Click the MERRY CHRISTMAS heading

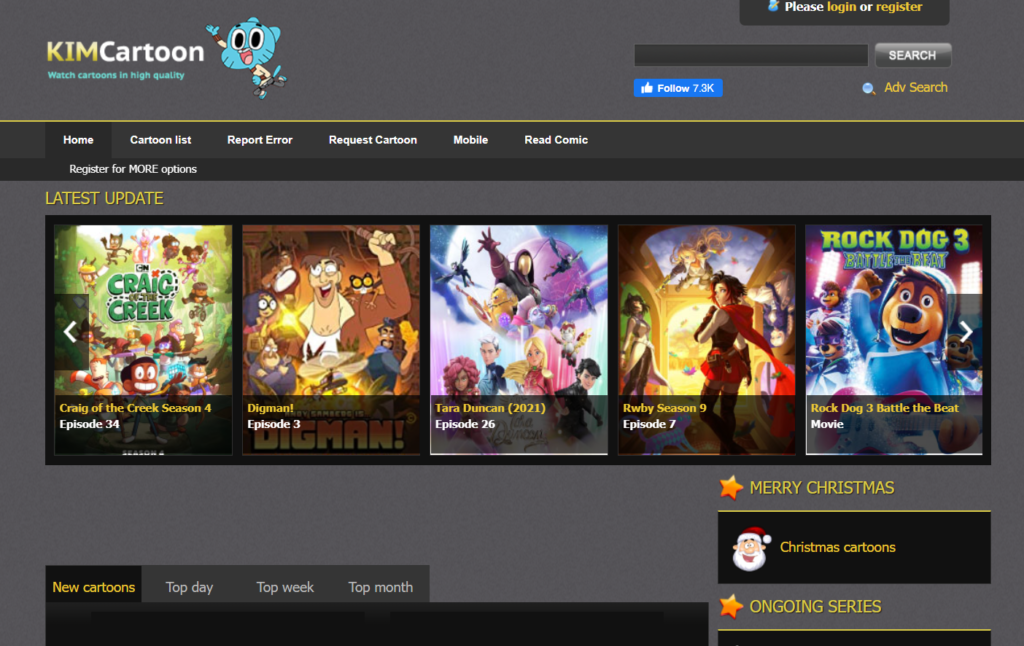tap(822, 488)
